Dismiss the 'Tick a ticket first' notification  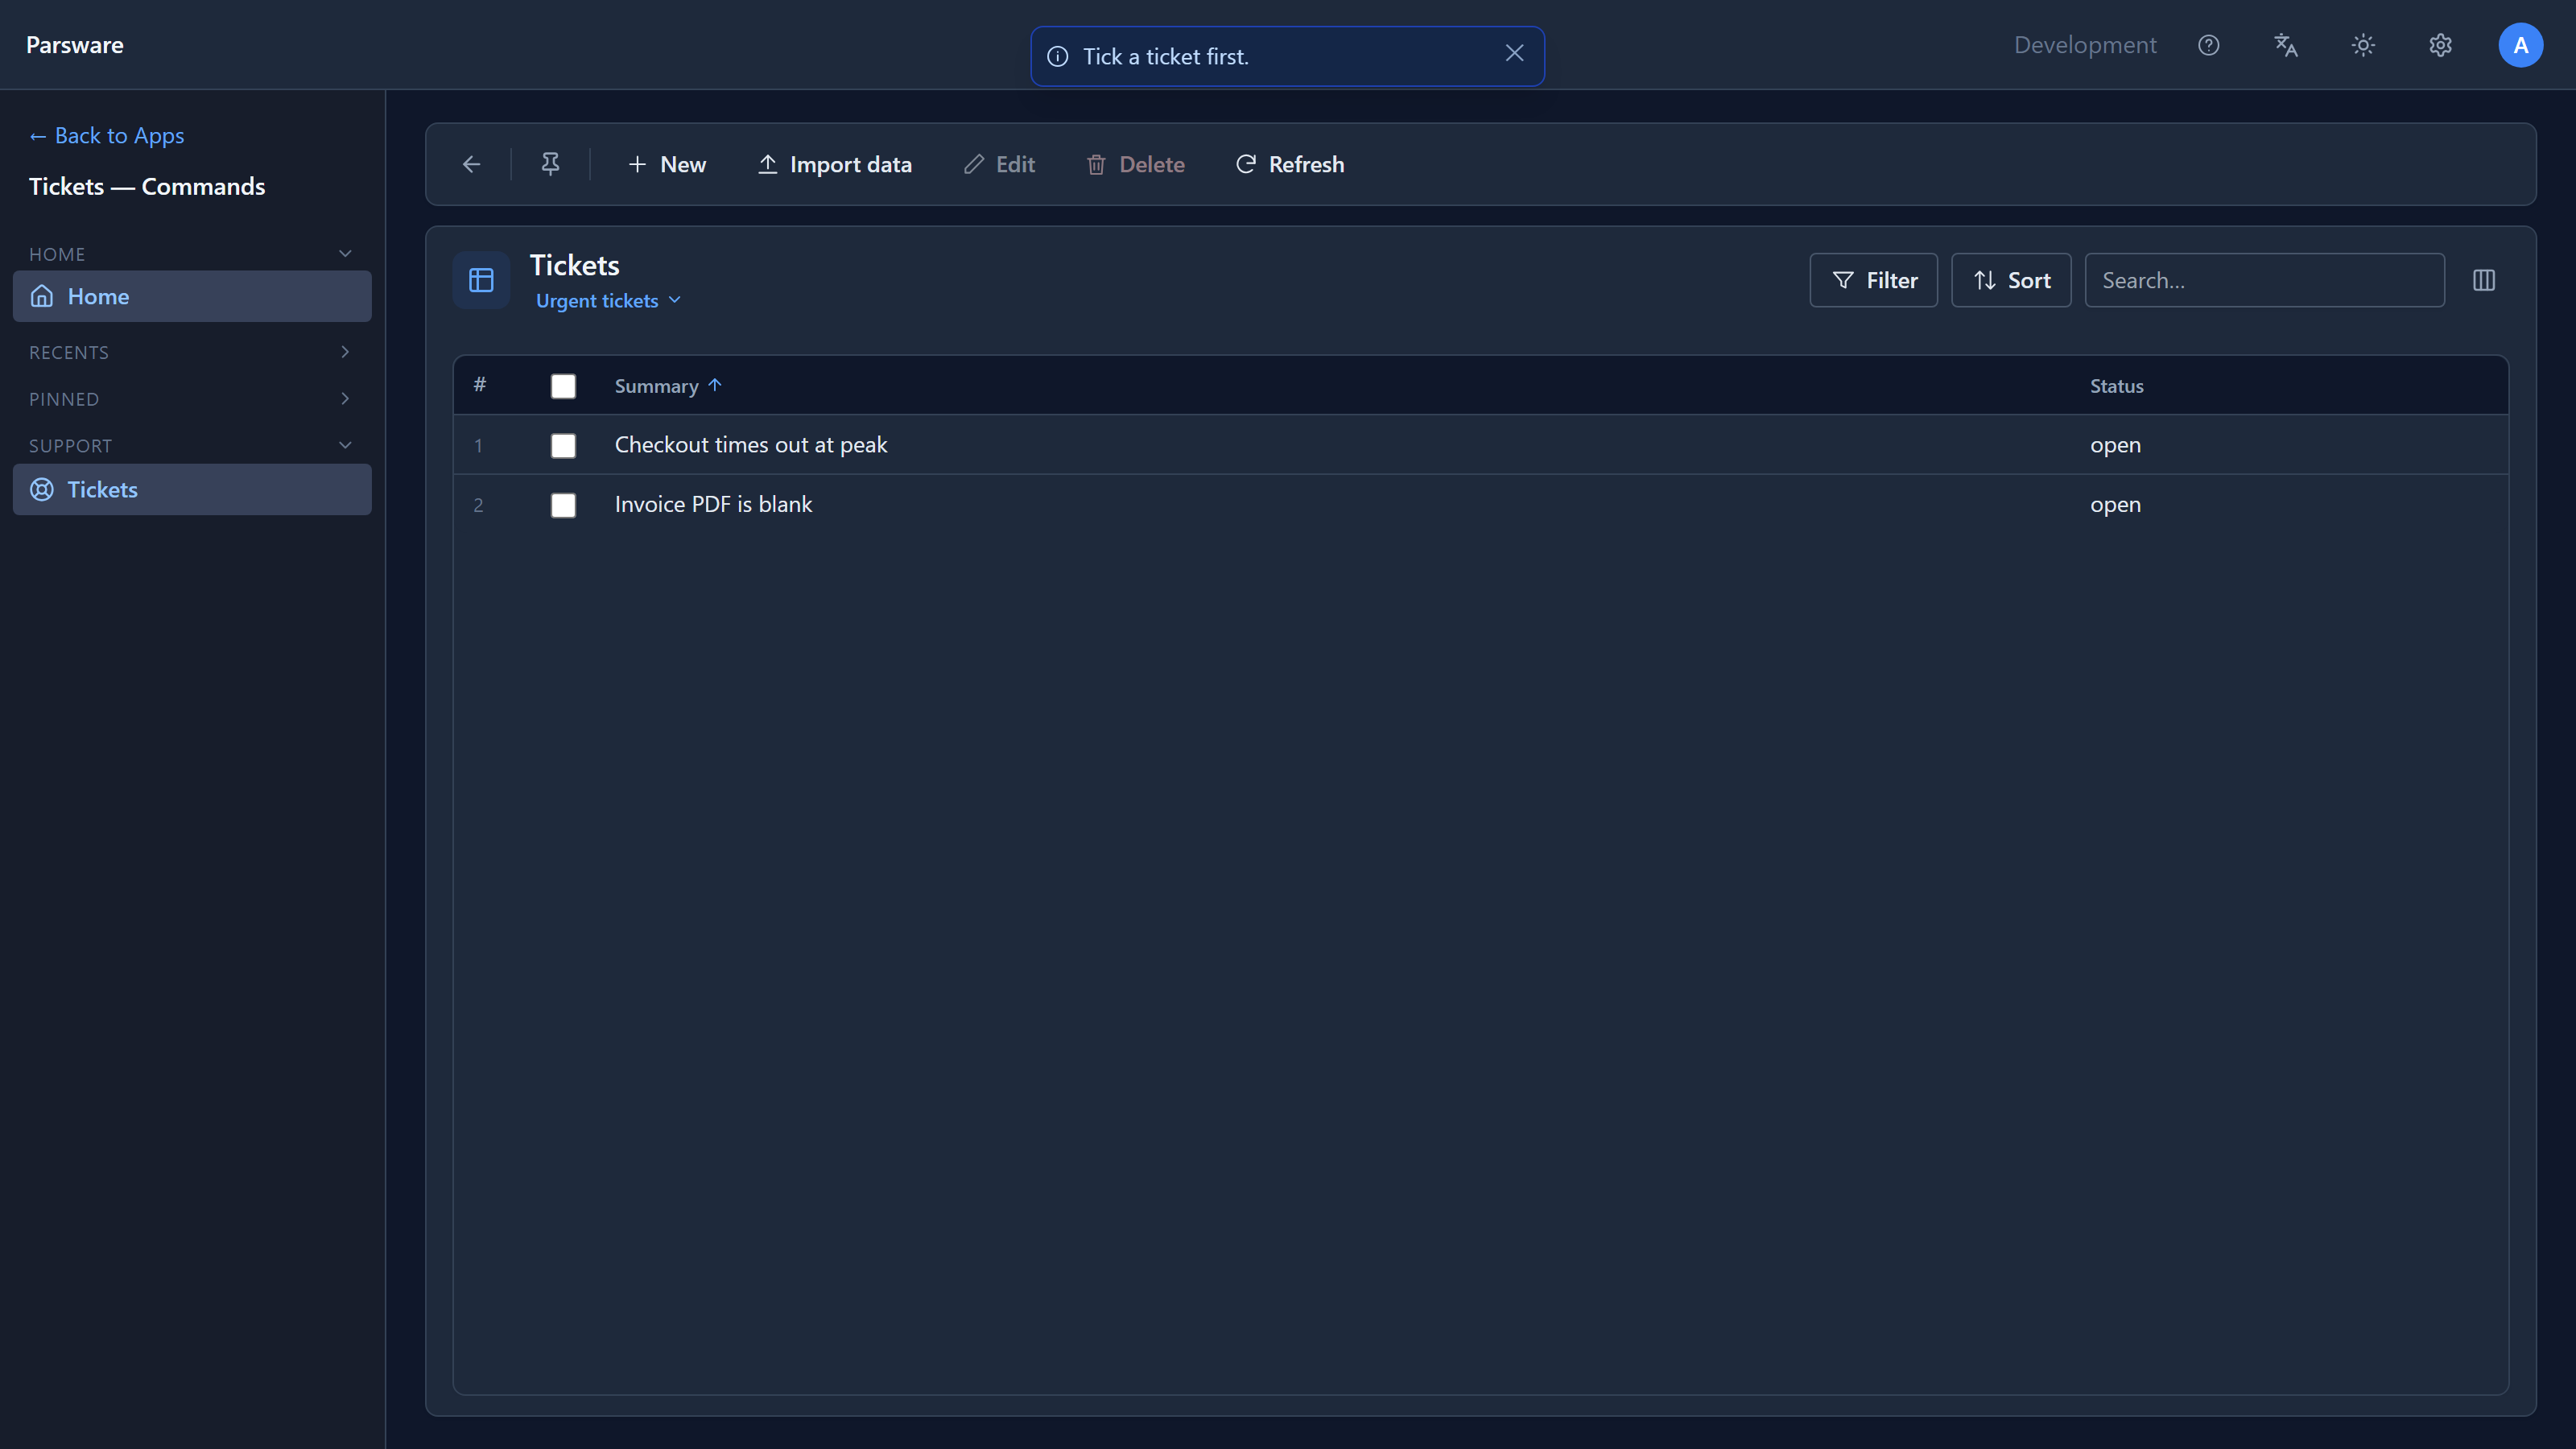pos(1514,54)
